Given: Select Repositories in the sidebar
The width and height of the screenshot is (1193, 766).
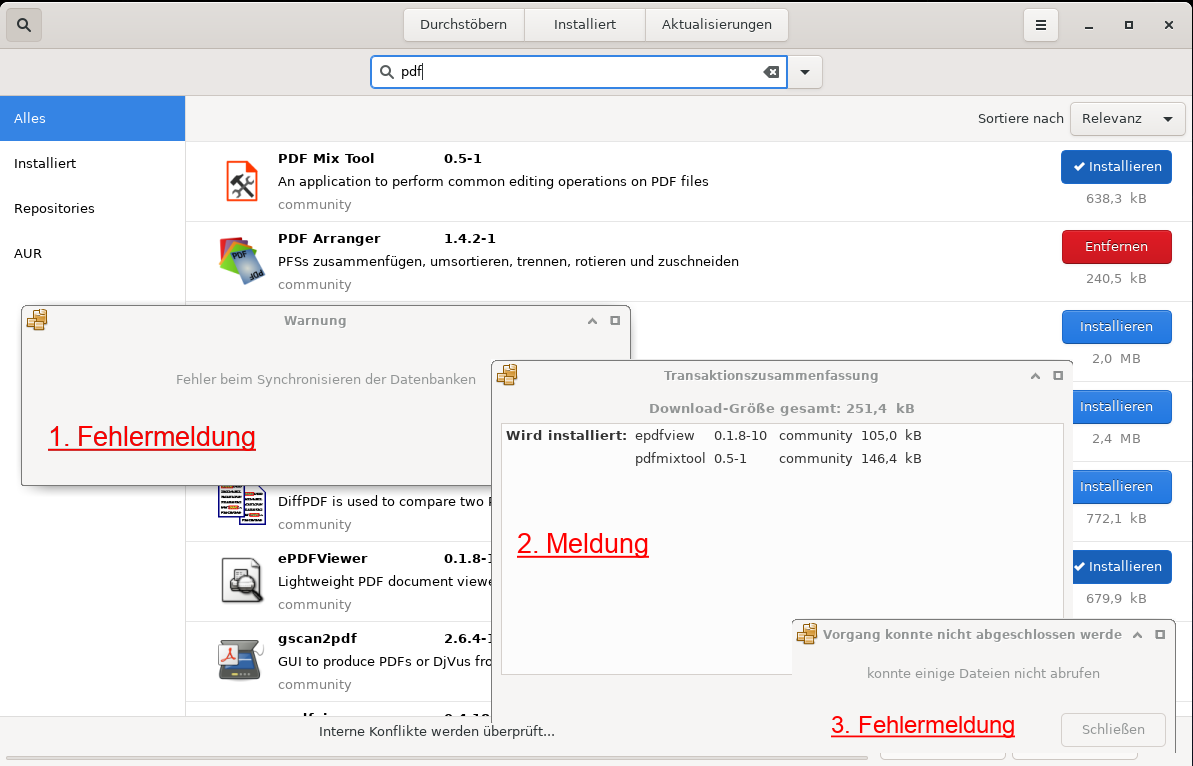Looking at the screenshot, I should [x=92, y=208].
